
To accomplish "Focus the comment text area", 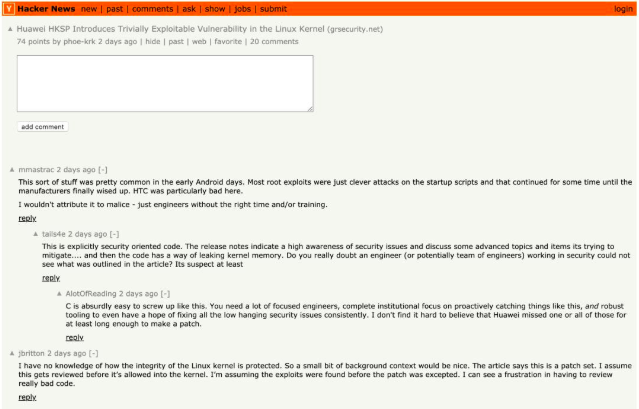I will [x=165, y=83].
